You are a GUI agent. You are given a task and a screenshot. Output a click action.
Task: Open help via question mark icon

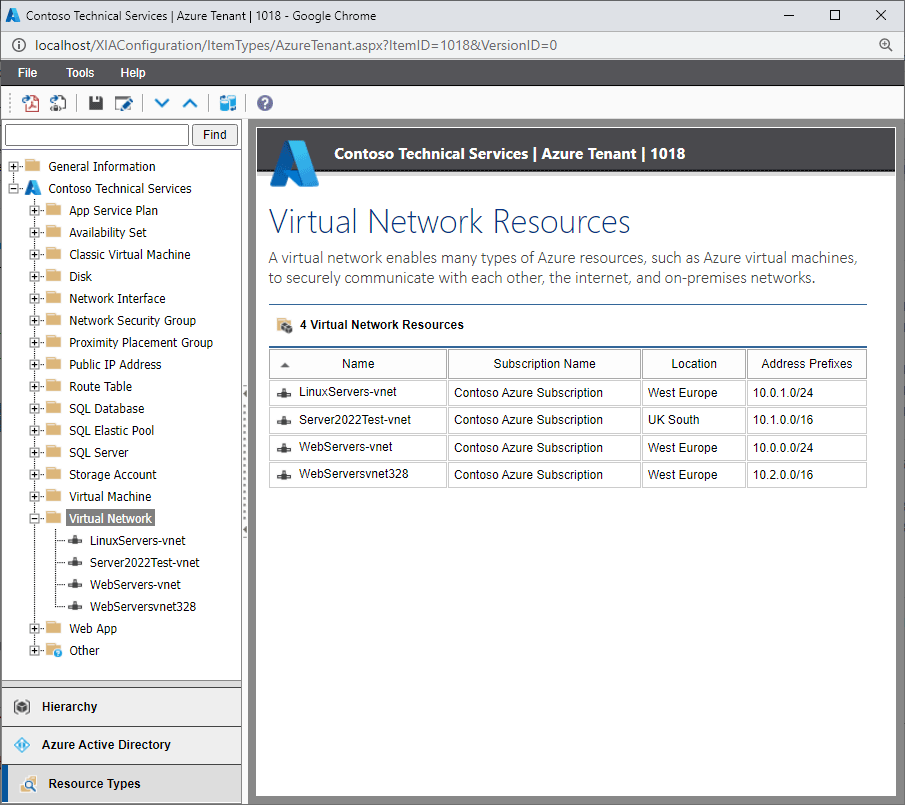(265, 103)
